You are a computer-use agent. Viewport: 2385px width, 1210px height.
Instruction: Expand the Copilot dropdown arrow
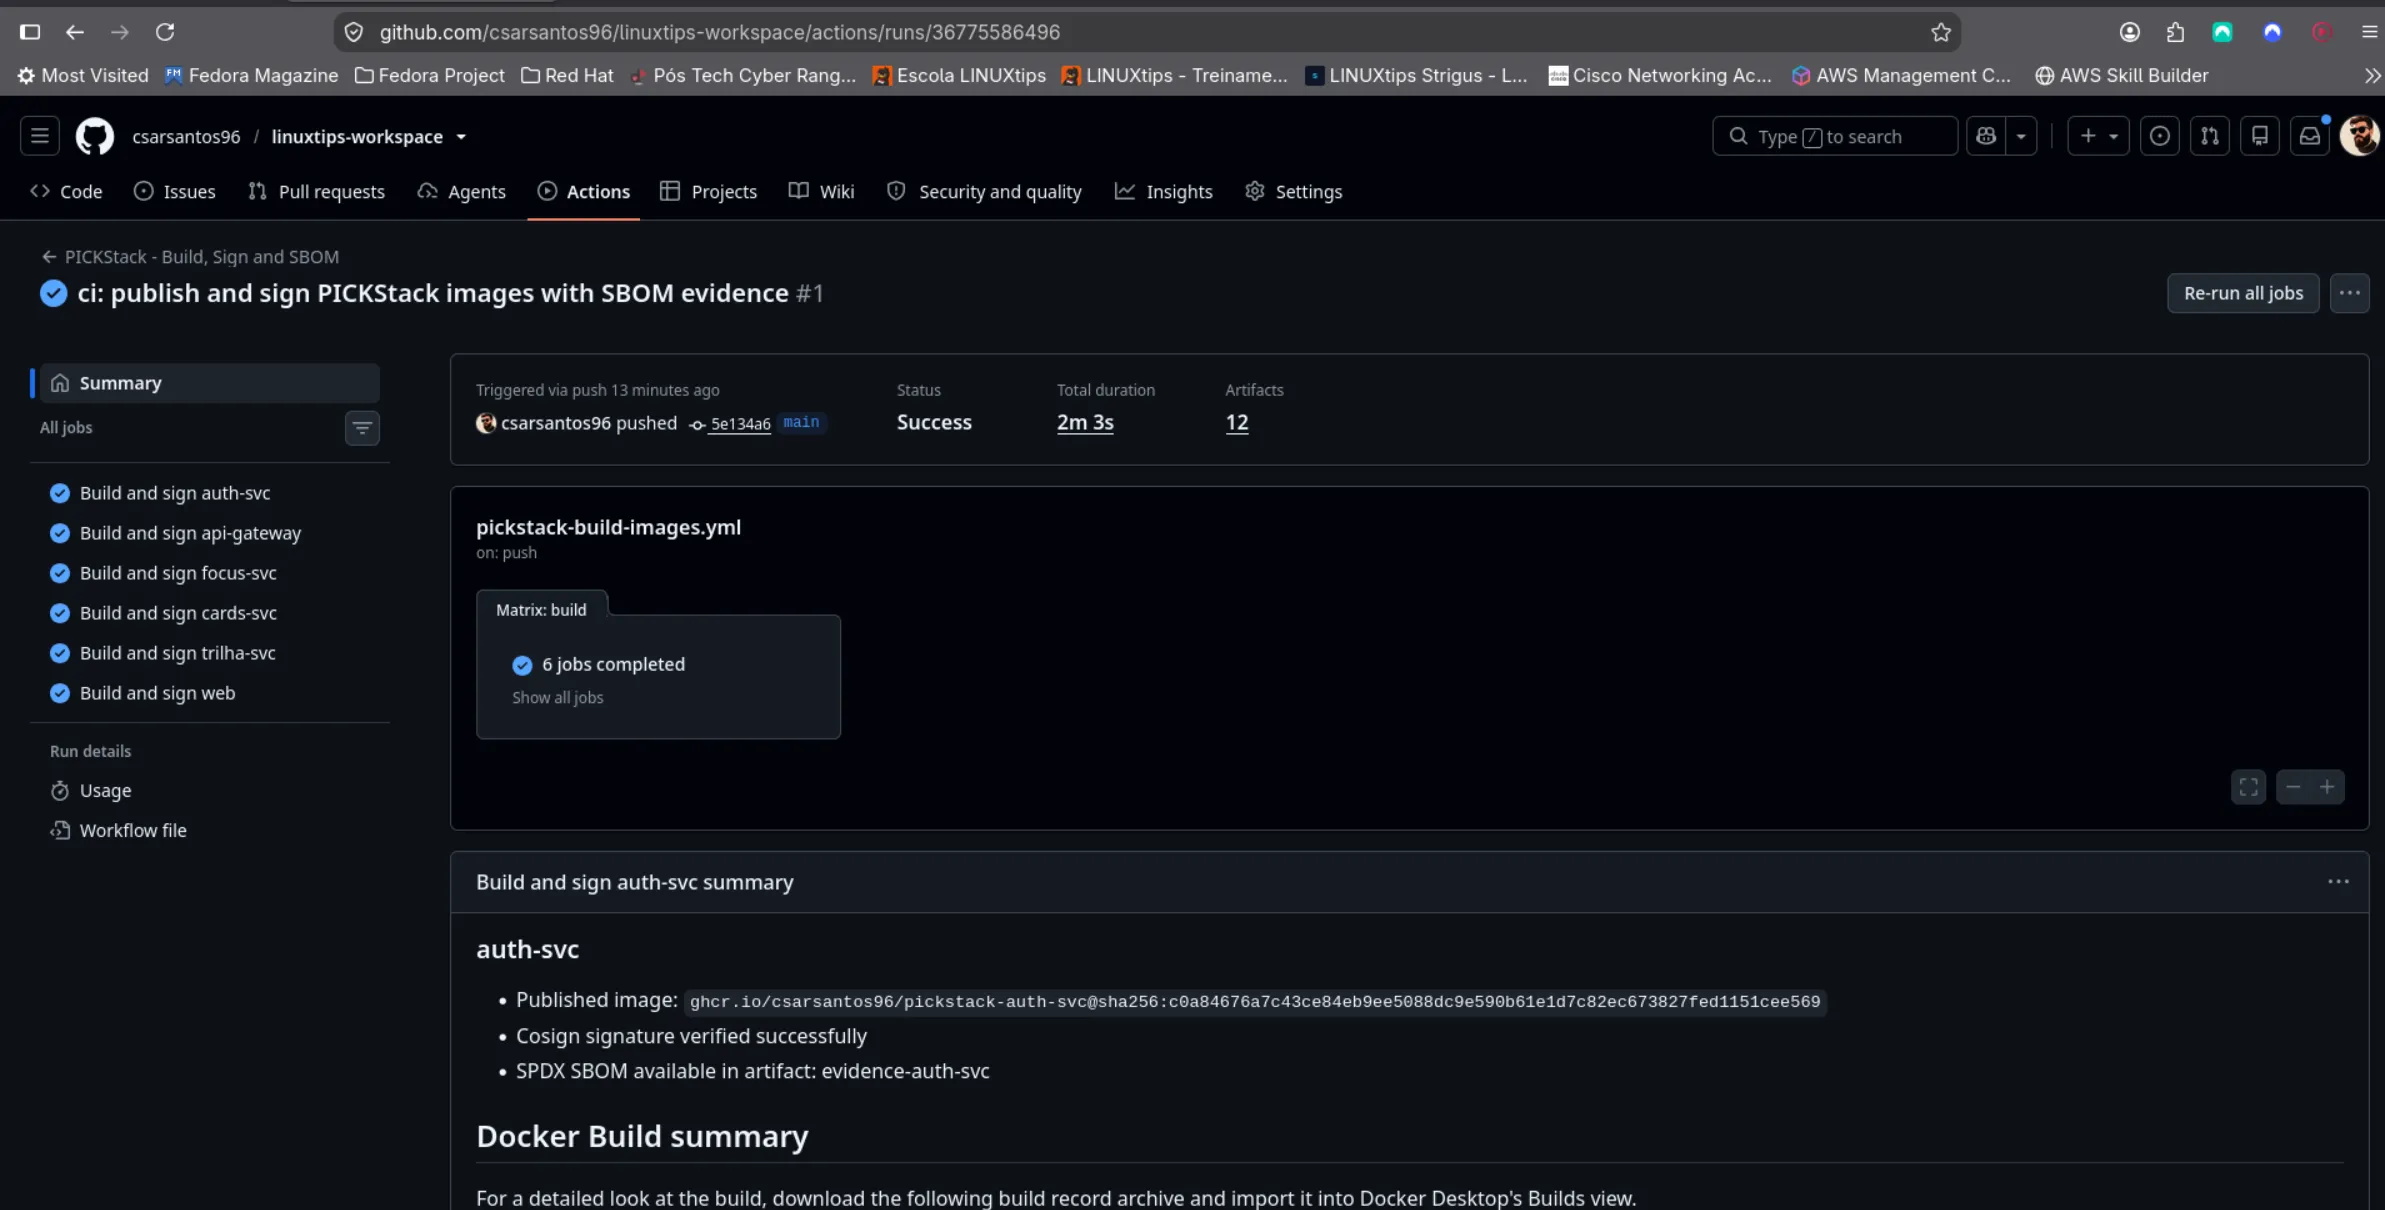(x=2022, y=136)
